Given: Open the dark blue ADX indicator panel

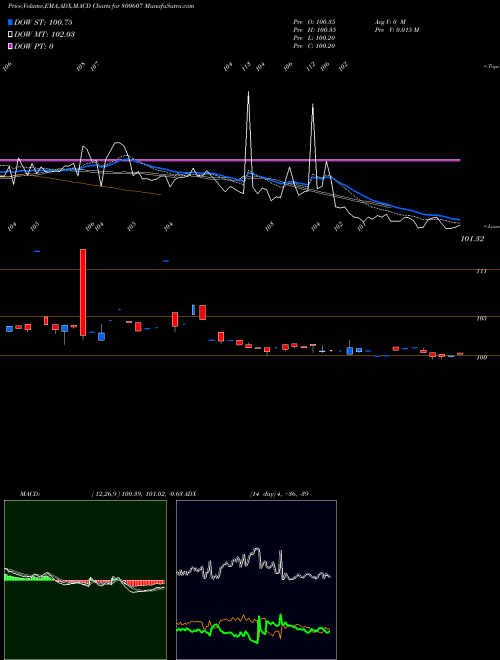Looking at the screenshot, I should [256, 580].
